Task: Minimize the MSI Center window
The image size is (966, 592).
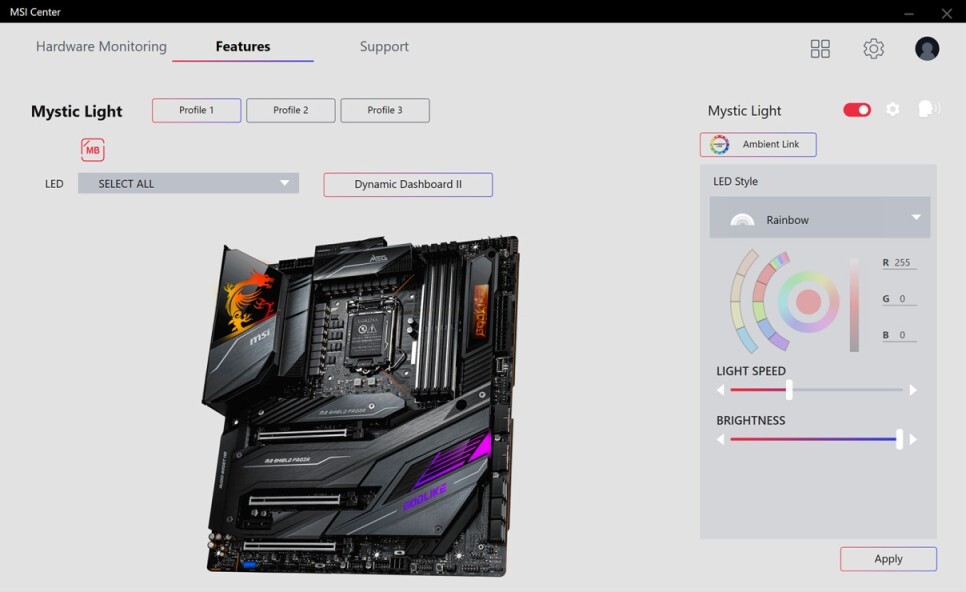Action: click(x=909, y=13)
